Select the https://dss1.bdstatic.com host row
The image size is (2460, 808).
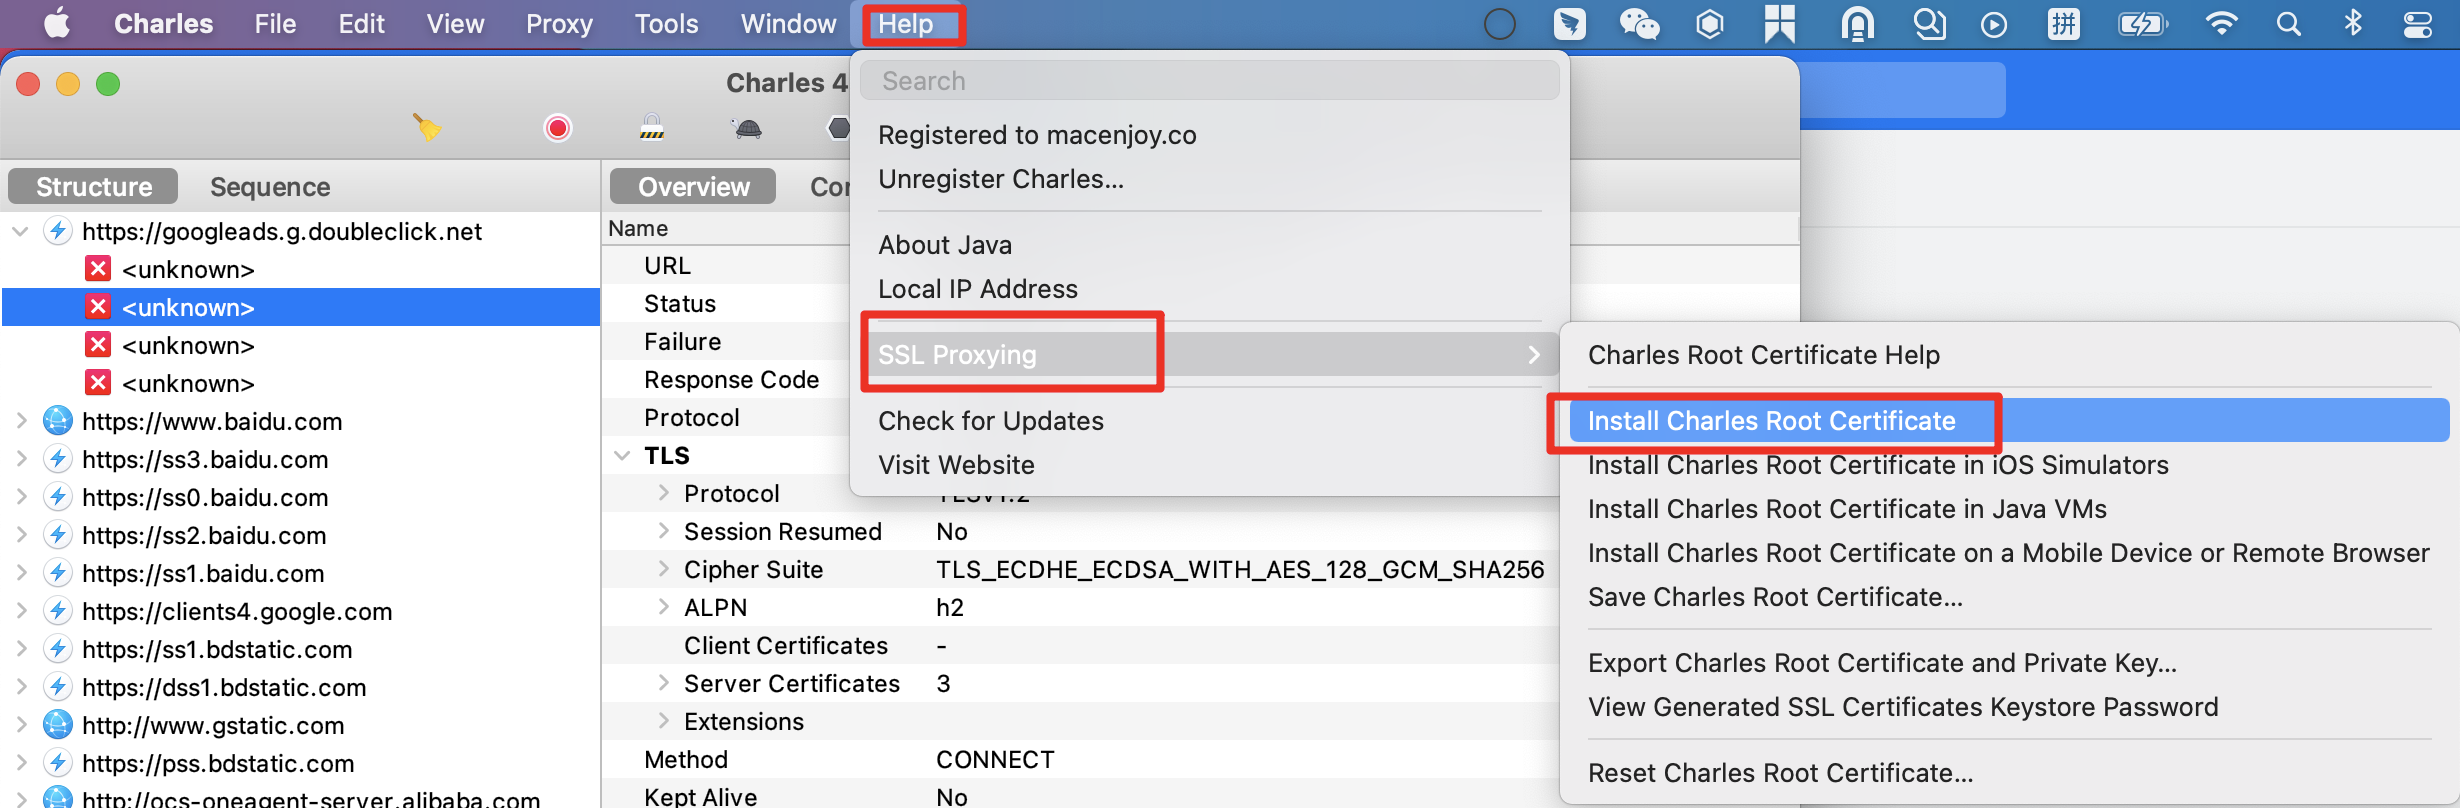301,687
